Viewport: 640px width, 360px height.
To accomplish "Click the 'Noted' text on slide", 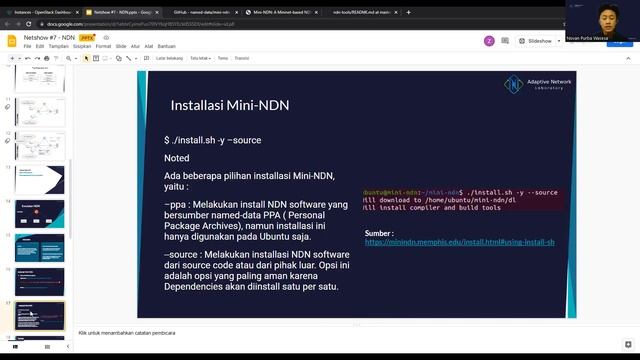I will coord(177,158).
